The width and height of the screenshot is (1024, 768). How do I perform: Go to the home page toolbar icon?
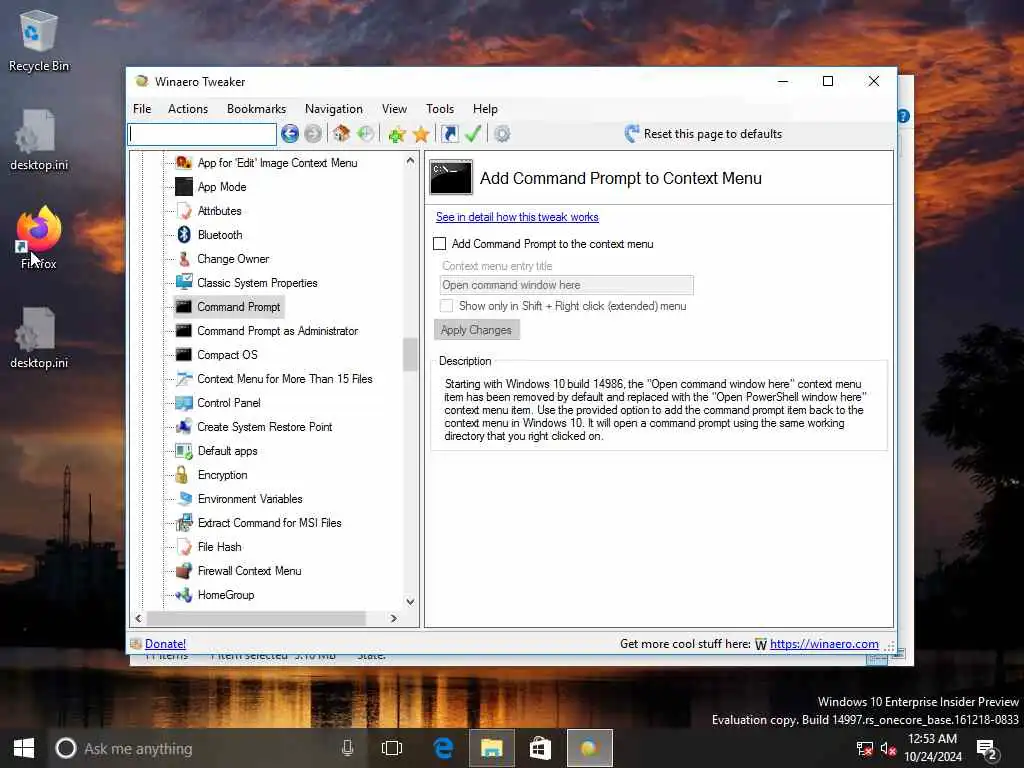click(x=341, y=134)
